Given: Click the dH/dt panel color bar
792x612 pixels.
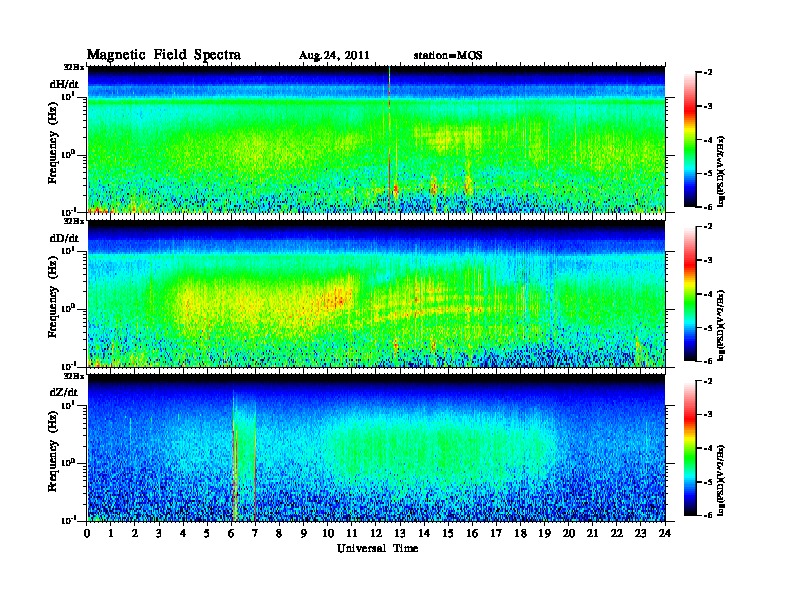Looking at the screenshot, I should [690, 140].
